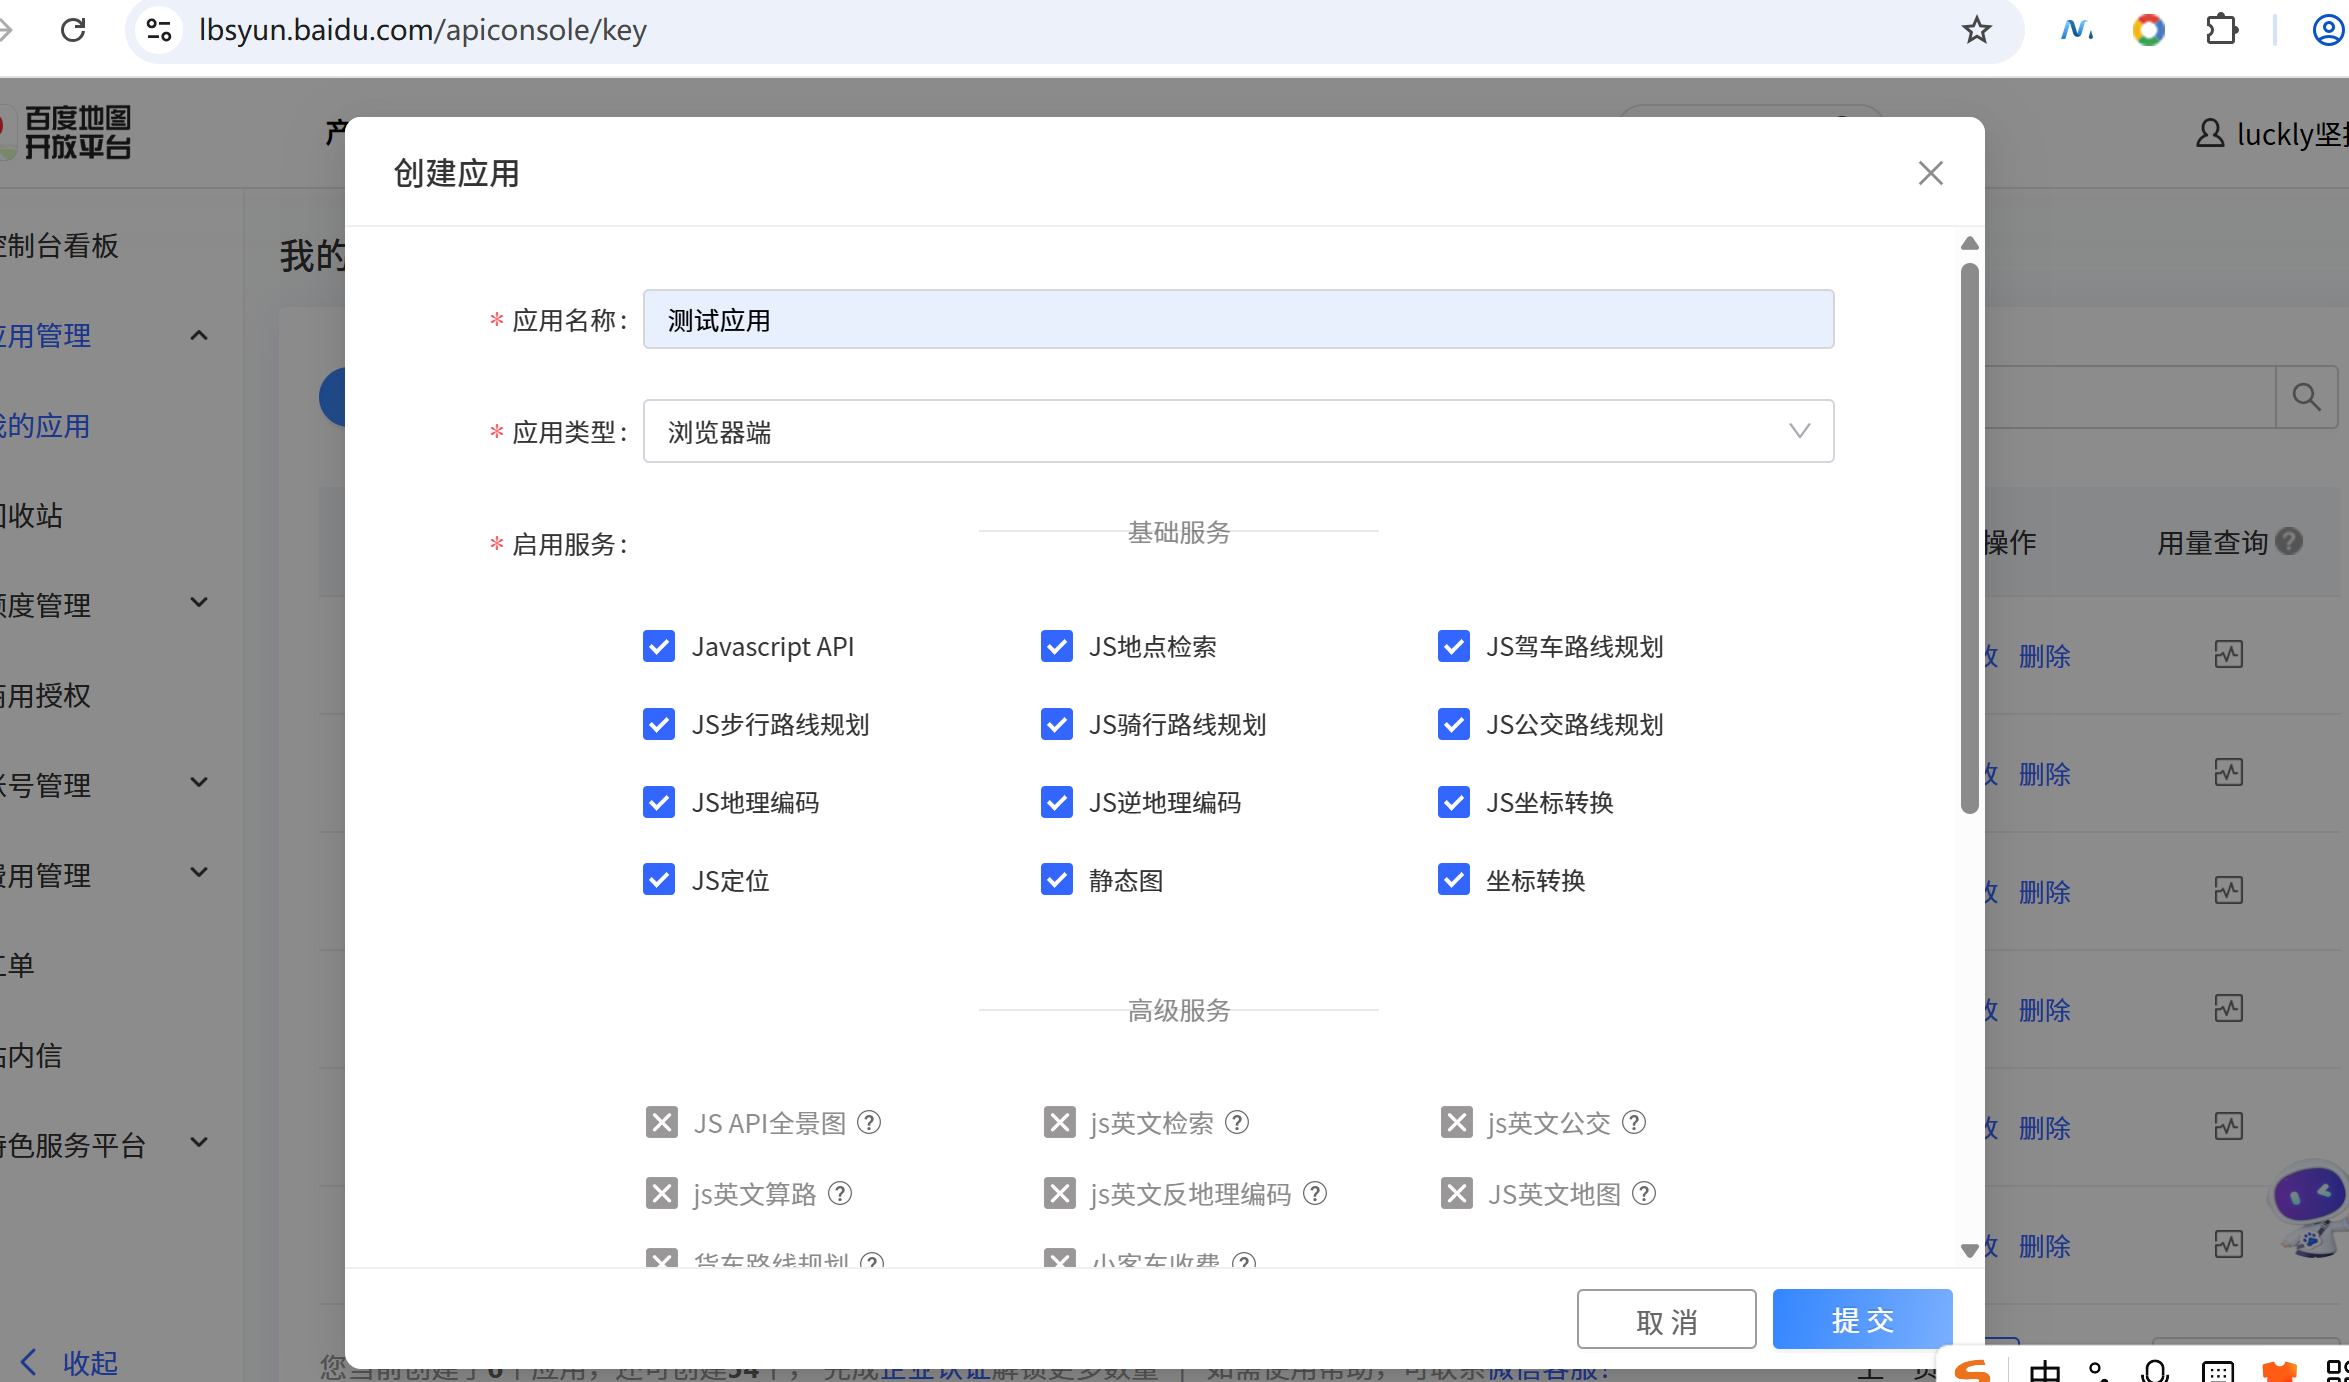2349x1382 pixels.
Task: Uncheck the Javascript API checkbox
Action: pyautogui.click(x=659, y=646)
